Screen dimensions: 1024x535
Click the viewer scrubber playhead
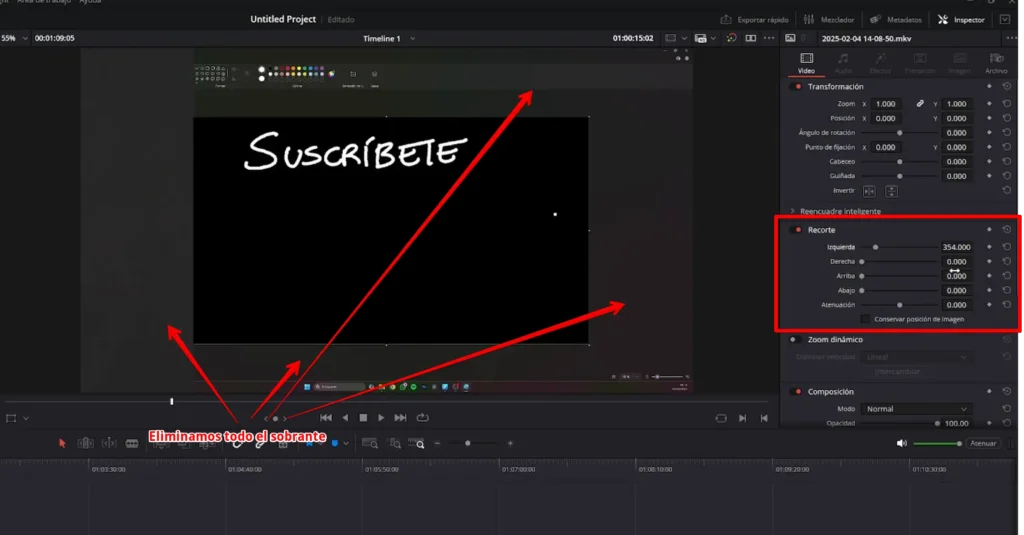172,402
